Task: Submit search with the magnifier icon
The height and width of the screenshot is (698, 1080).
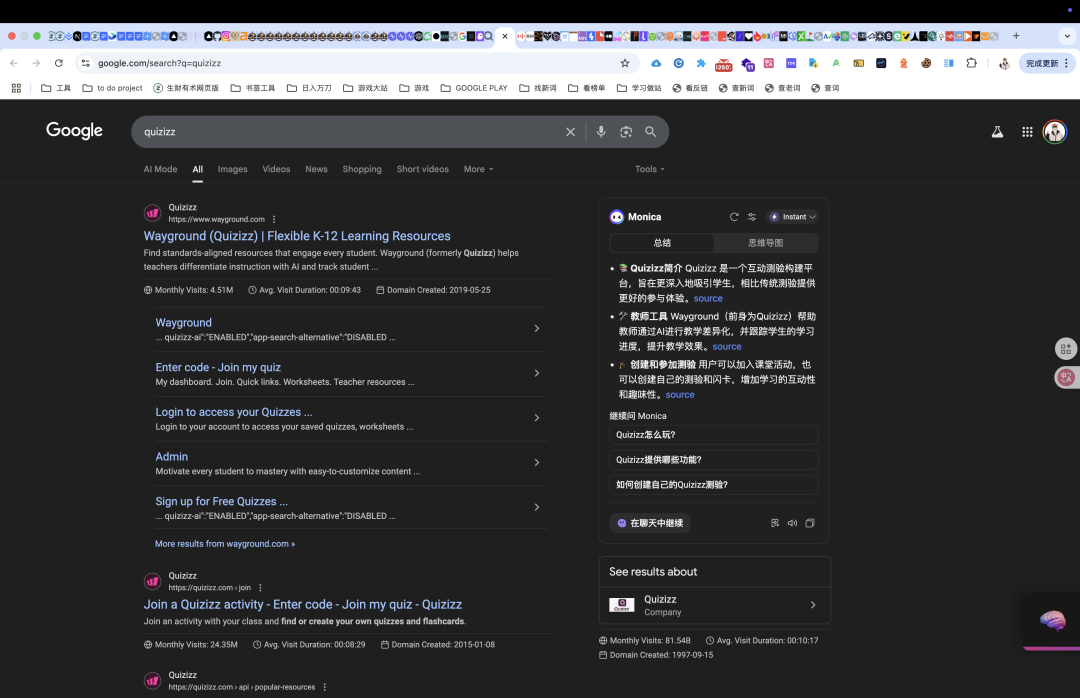Action: click(650, 132)
